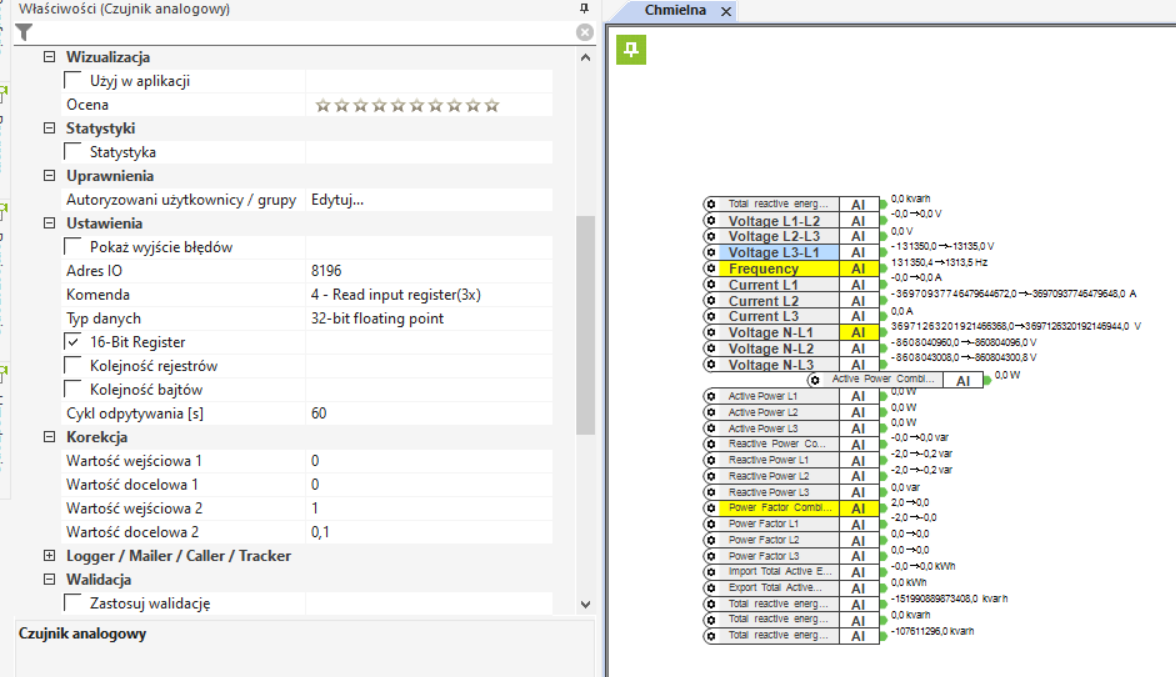Switch to the Chmielna tab
This screenshot has height=677, width=1176.
point(675,10)
